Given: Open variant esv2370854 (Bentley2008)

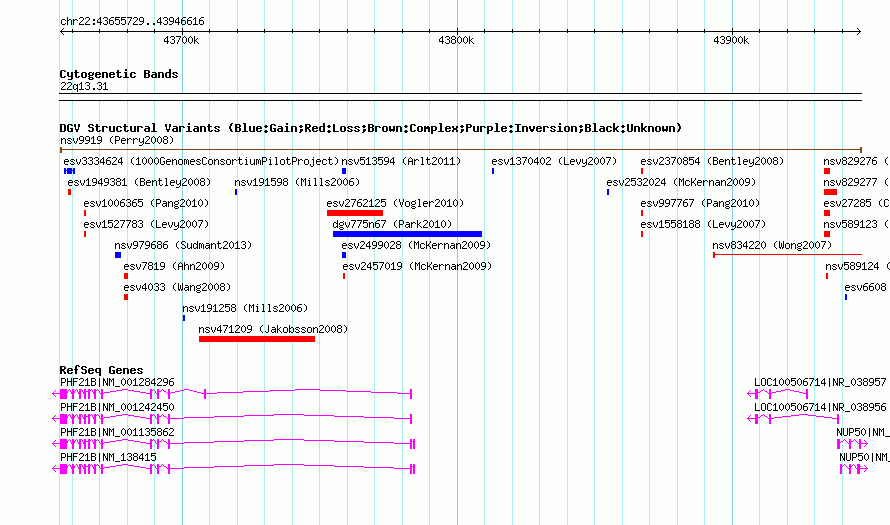Looking at the screenshot, I should pos(712,161).
